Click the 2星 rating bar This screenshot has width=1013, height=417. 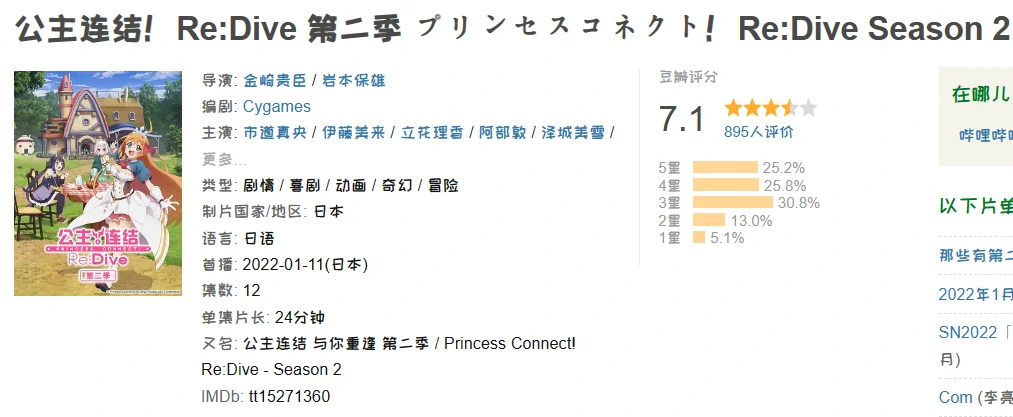[x=709, y=220]
